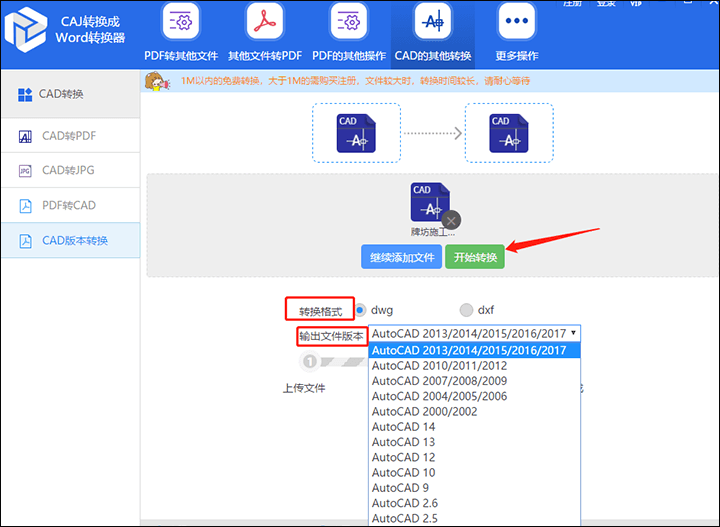Select CAD转JPG in sidebar
The image size is (720, 527).
click(x=70, y=170)
